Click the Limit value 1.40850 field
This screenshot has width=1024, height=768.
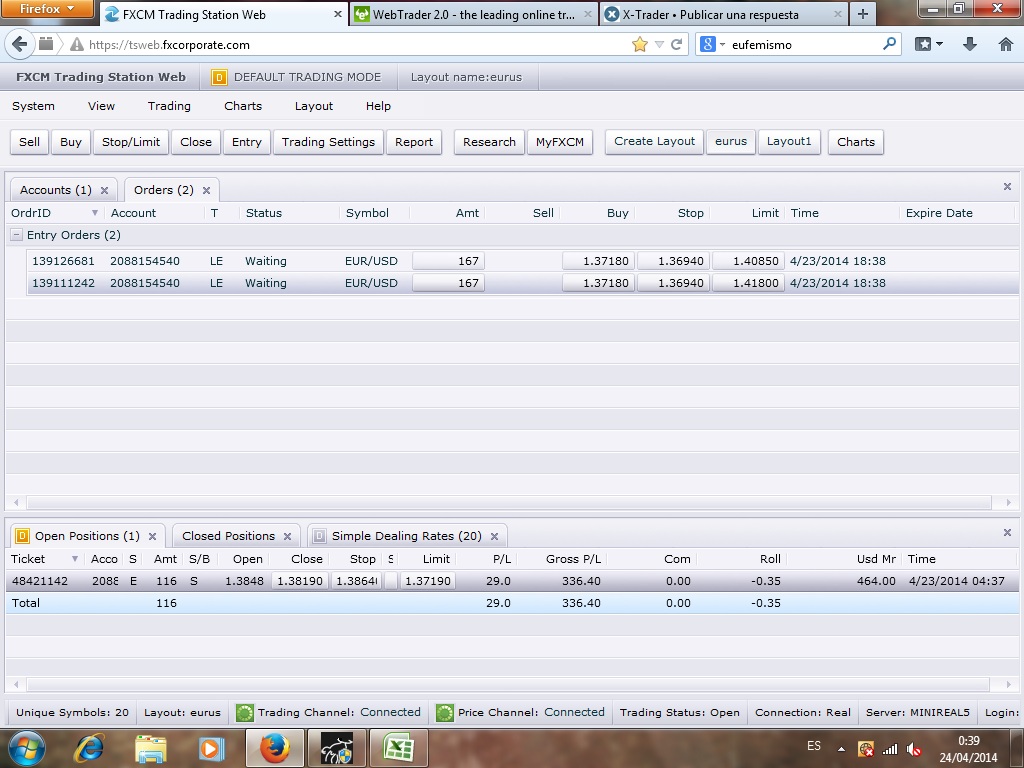click(748, 261)
